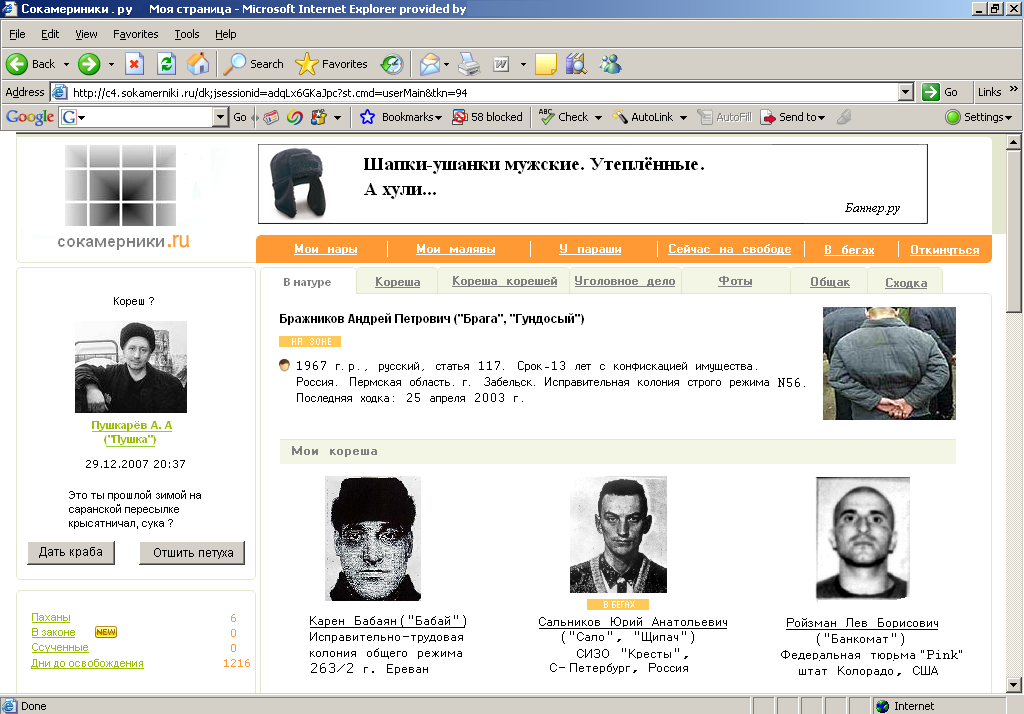Click Дать краба button

[x=71, y=552]
